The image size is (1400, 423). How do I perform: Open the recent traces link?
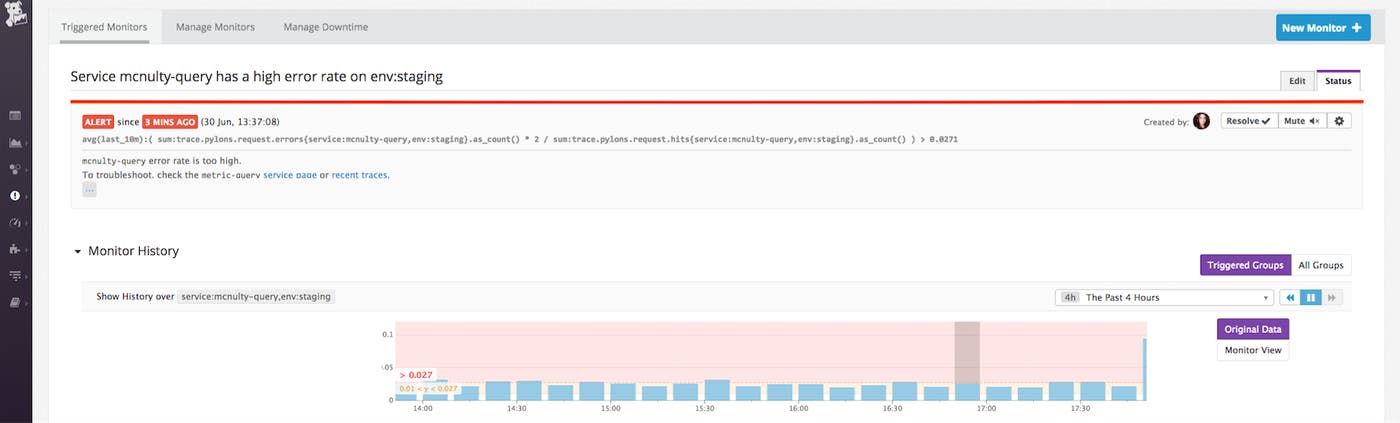pyautogui.click(x=359, y=175)
